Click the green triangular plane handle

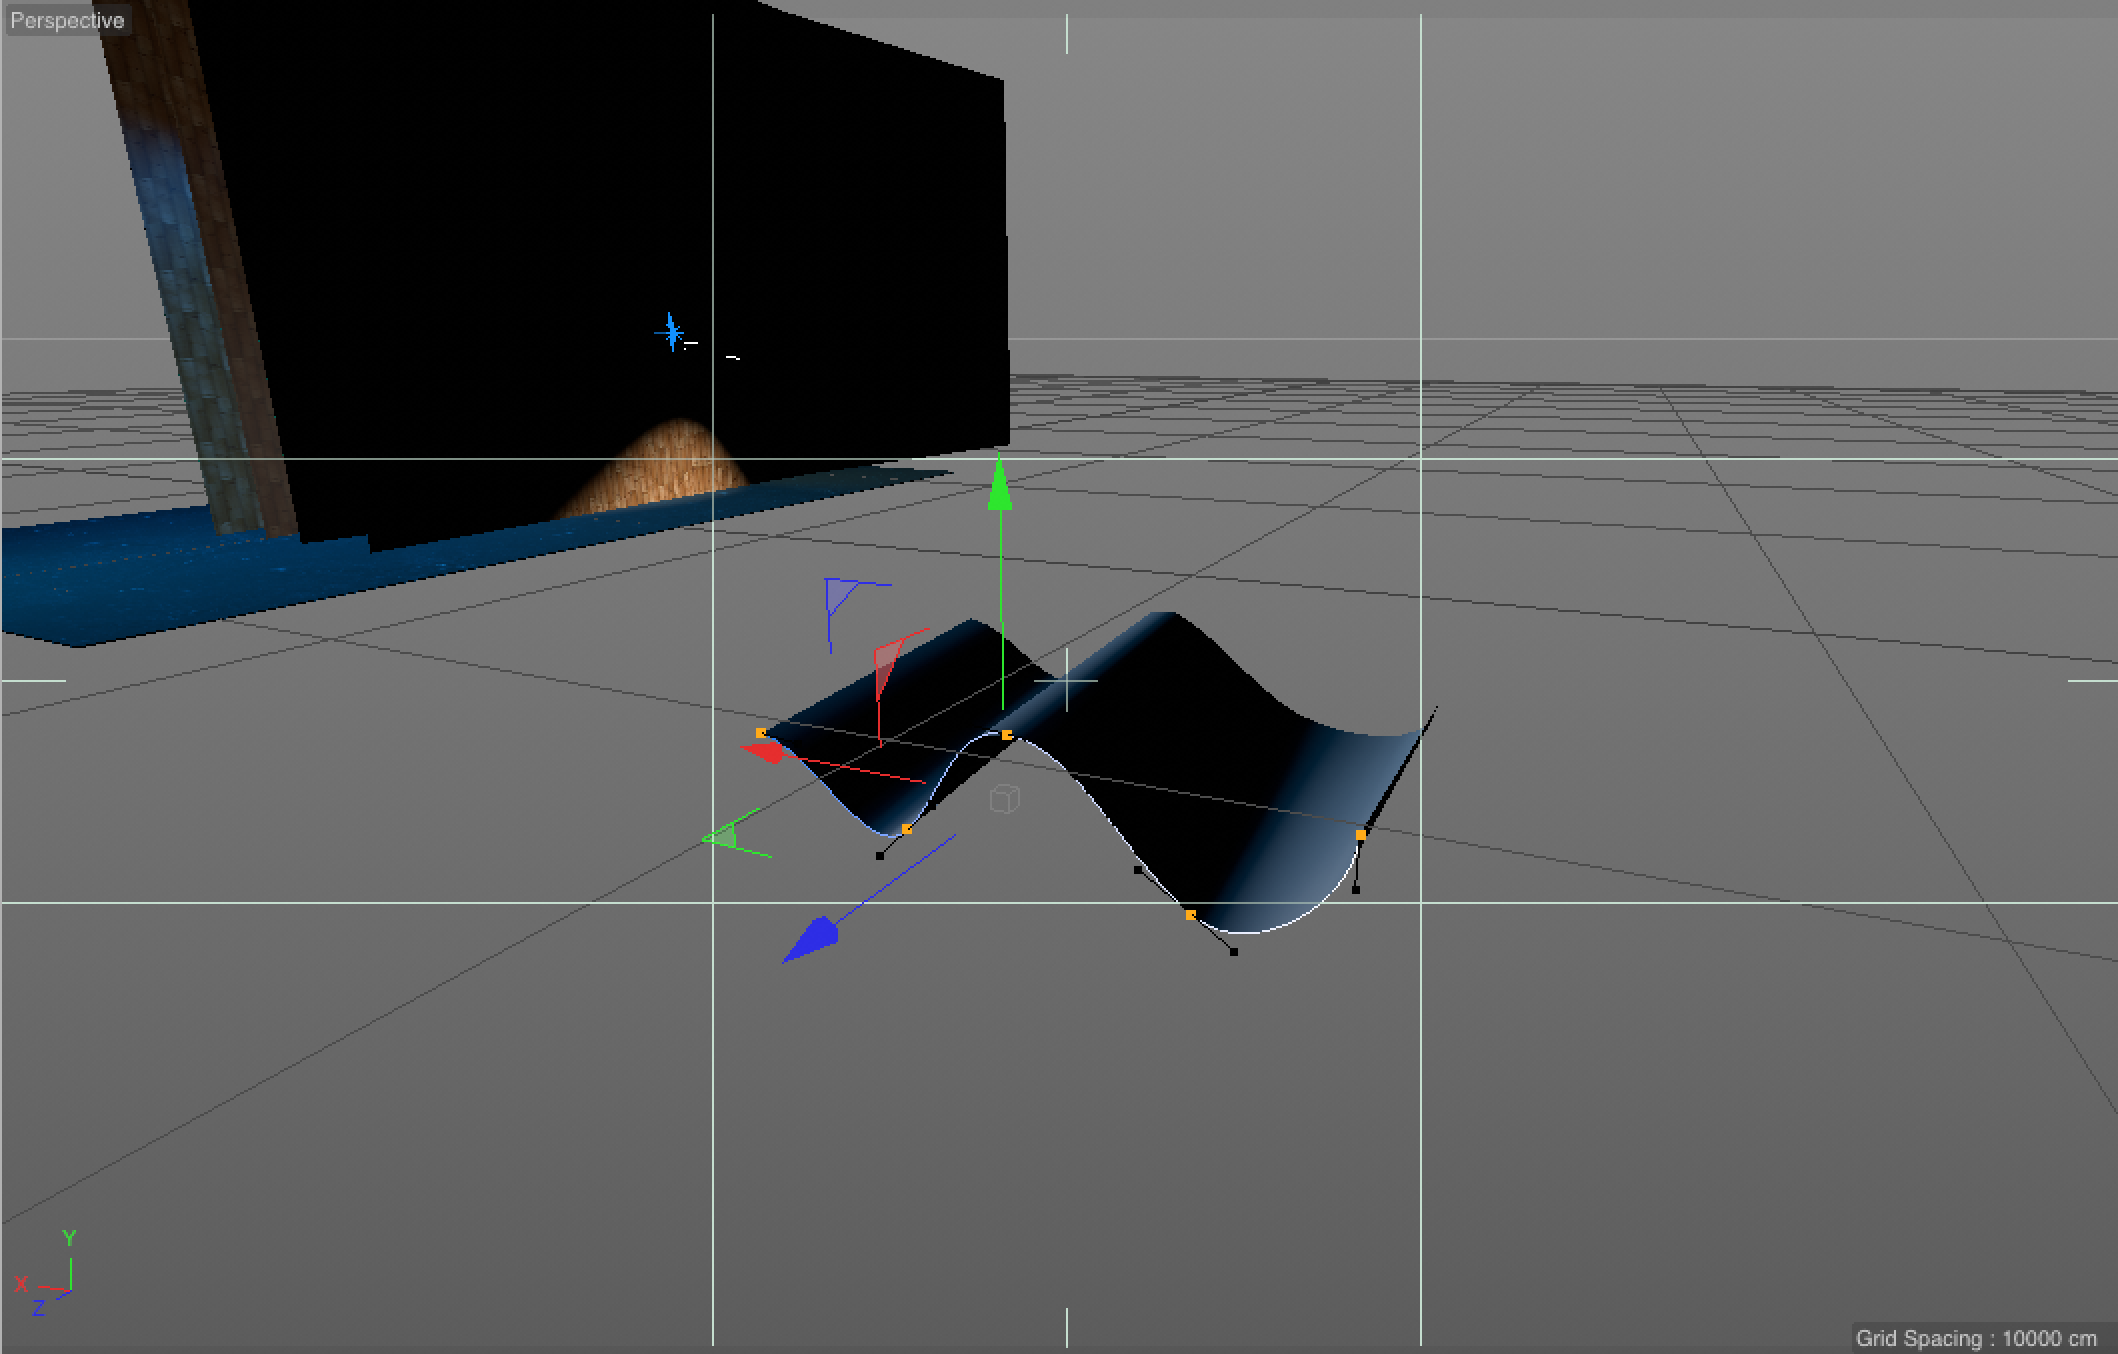[724, 838]
